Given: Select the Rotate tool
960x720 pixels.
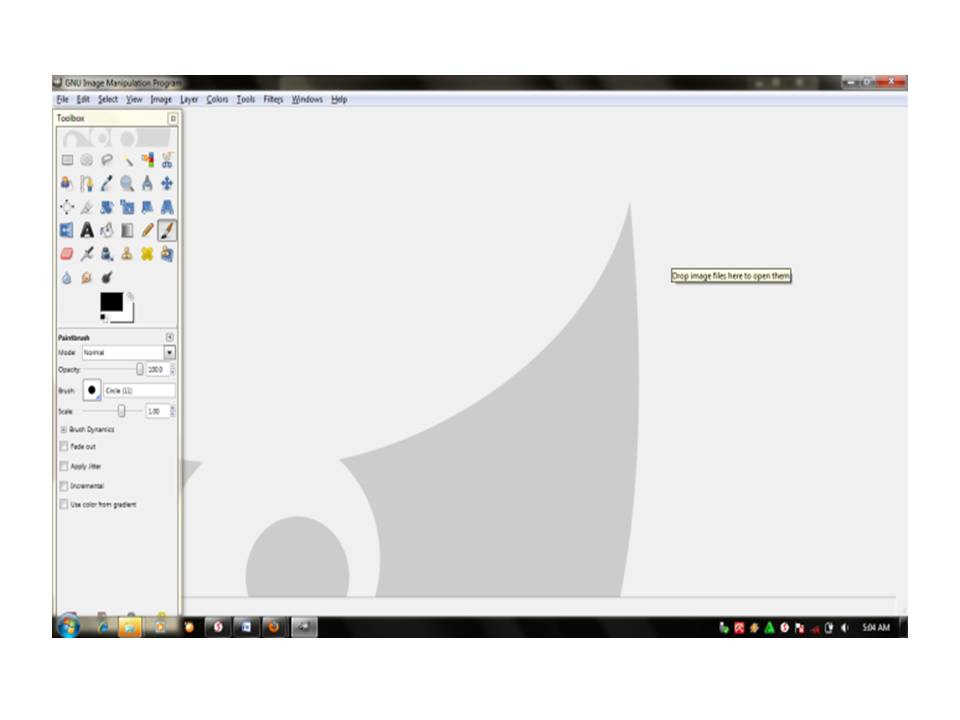Looking at the screenshot, I should tap(107, 207).
